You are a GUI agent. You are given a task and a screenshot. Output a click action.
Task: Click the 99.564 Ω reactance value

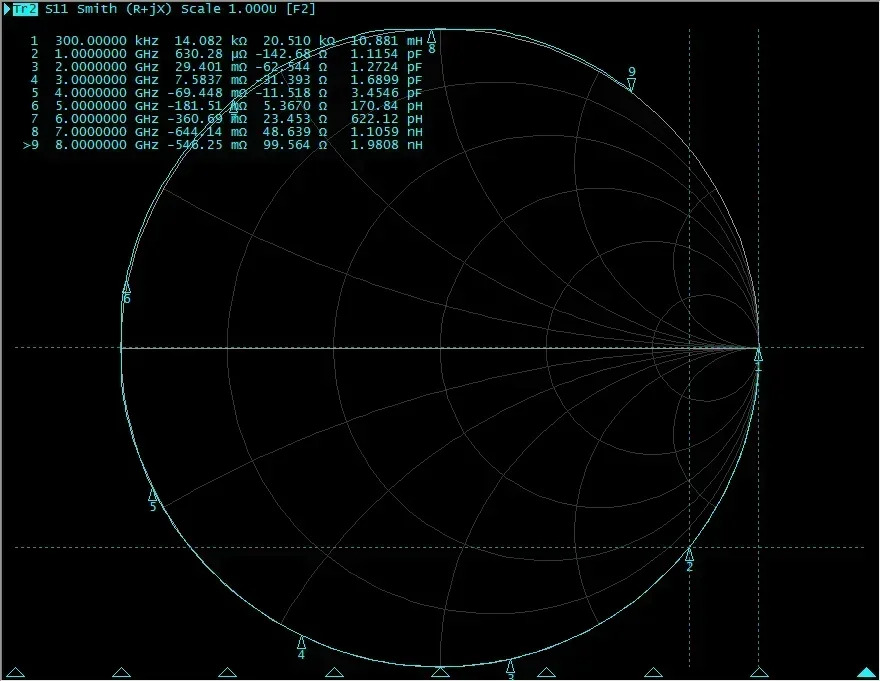295,144
